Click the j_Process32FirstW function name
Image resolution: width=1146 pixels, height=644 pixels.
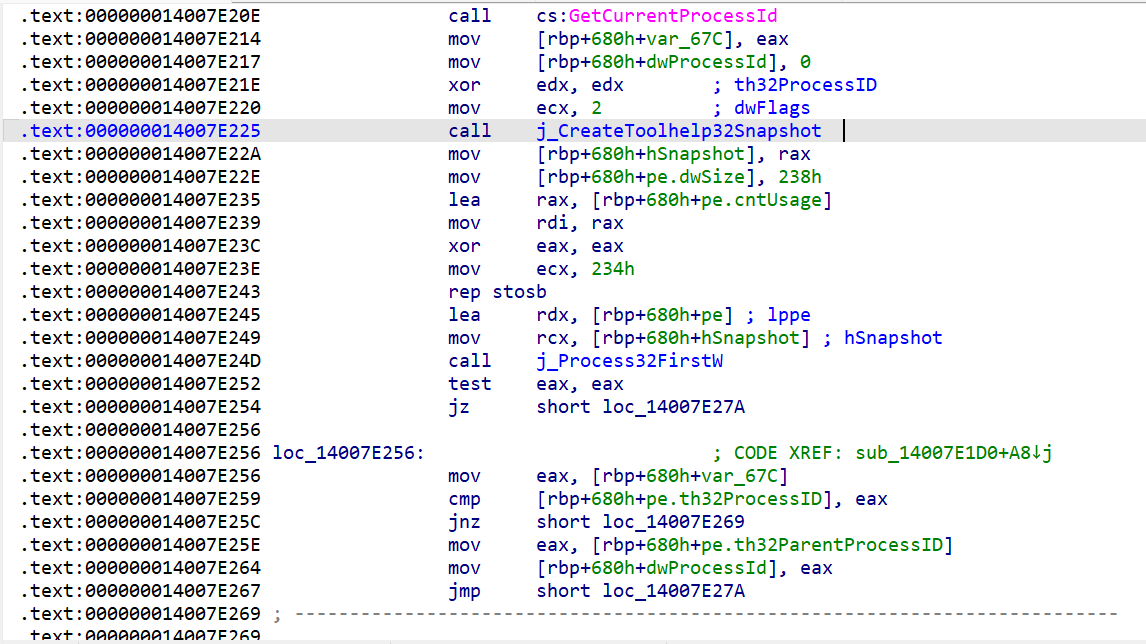click(x=629, y=361)
